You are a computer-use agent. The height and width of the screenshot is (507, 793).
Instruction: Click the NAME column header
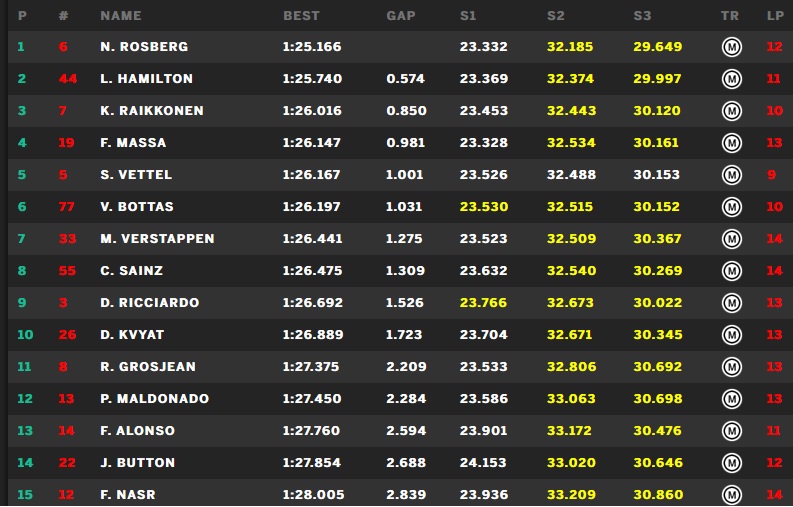[121, 16]
